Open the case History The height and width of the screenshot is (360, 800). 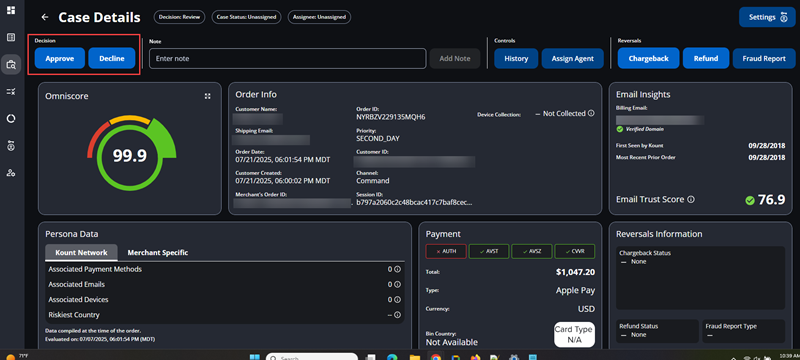516,59
